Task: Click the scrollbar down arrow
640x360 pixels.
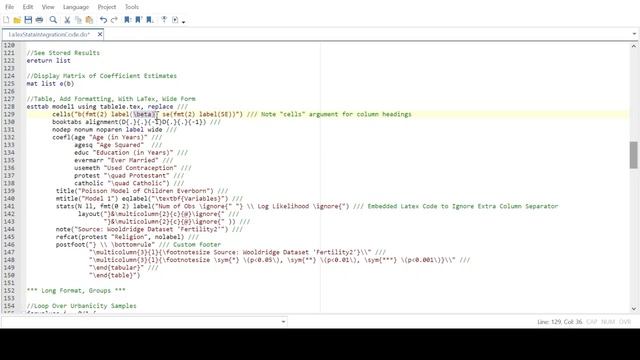Action: [633, 309]
